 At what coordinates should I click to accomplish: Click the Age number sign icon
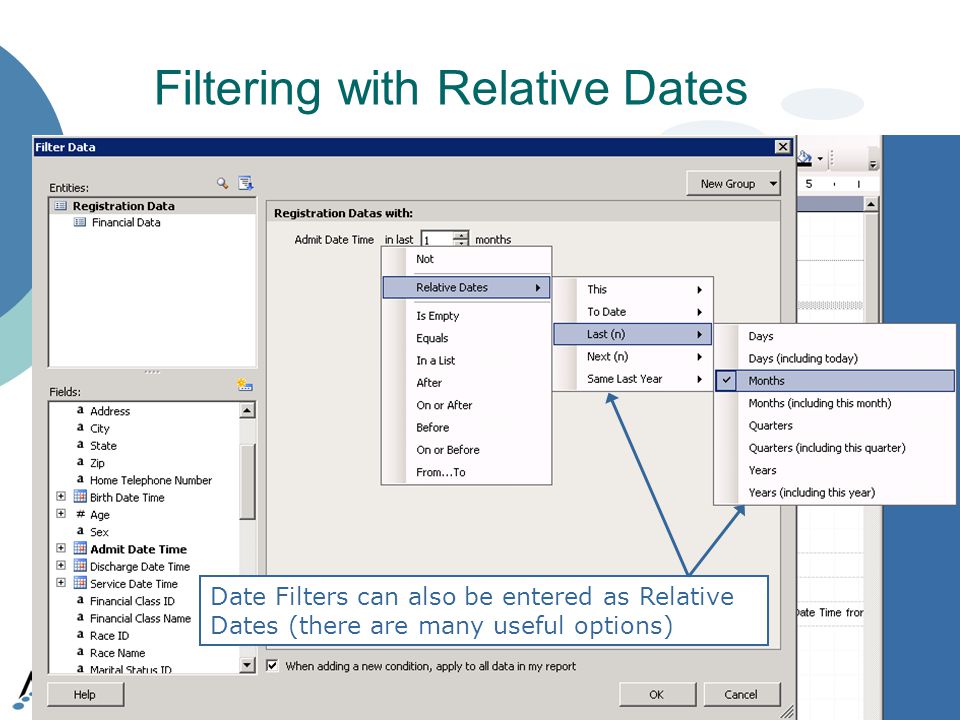(80, 514)
